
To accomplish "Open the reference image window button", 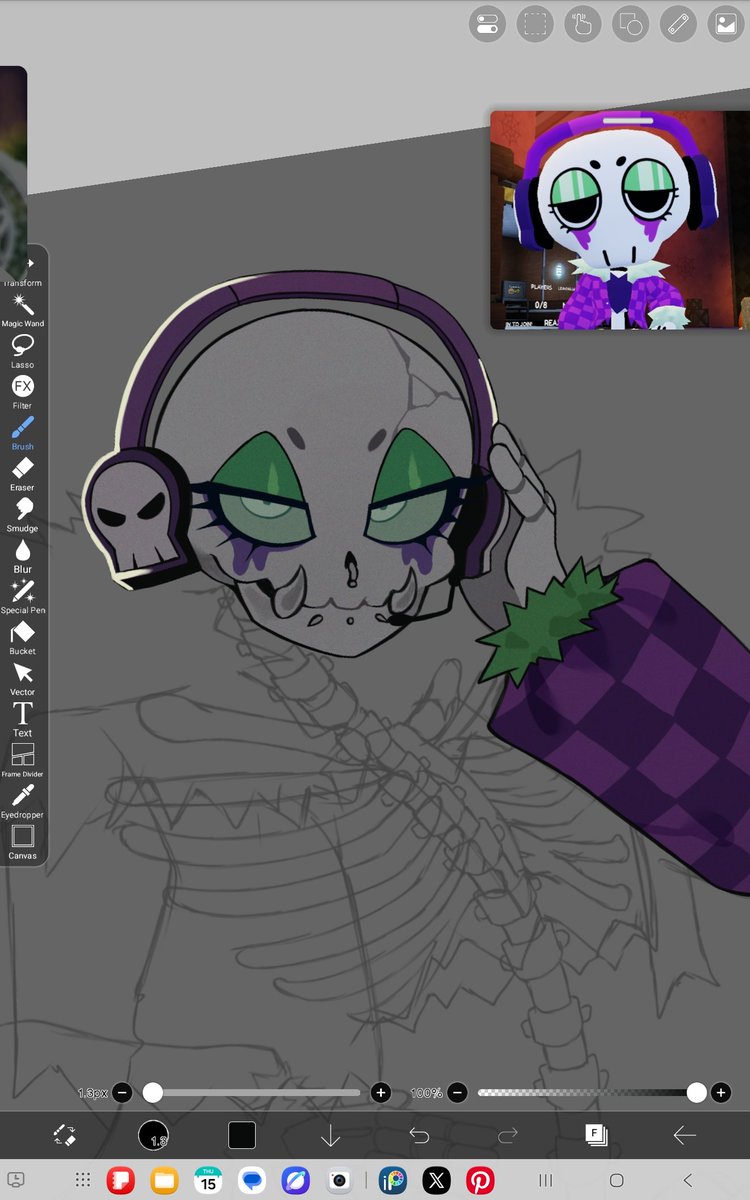I will pos(725,24).
